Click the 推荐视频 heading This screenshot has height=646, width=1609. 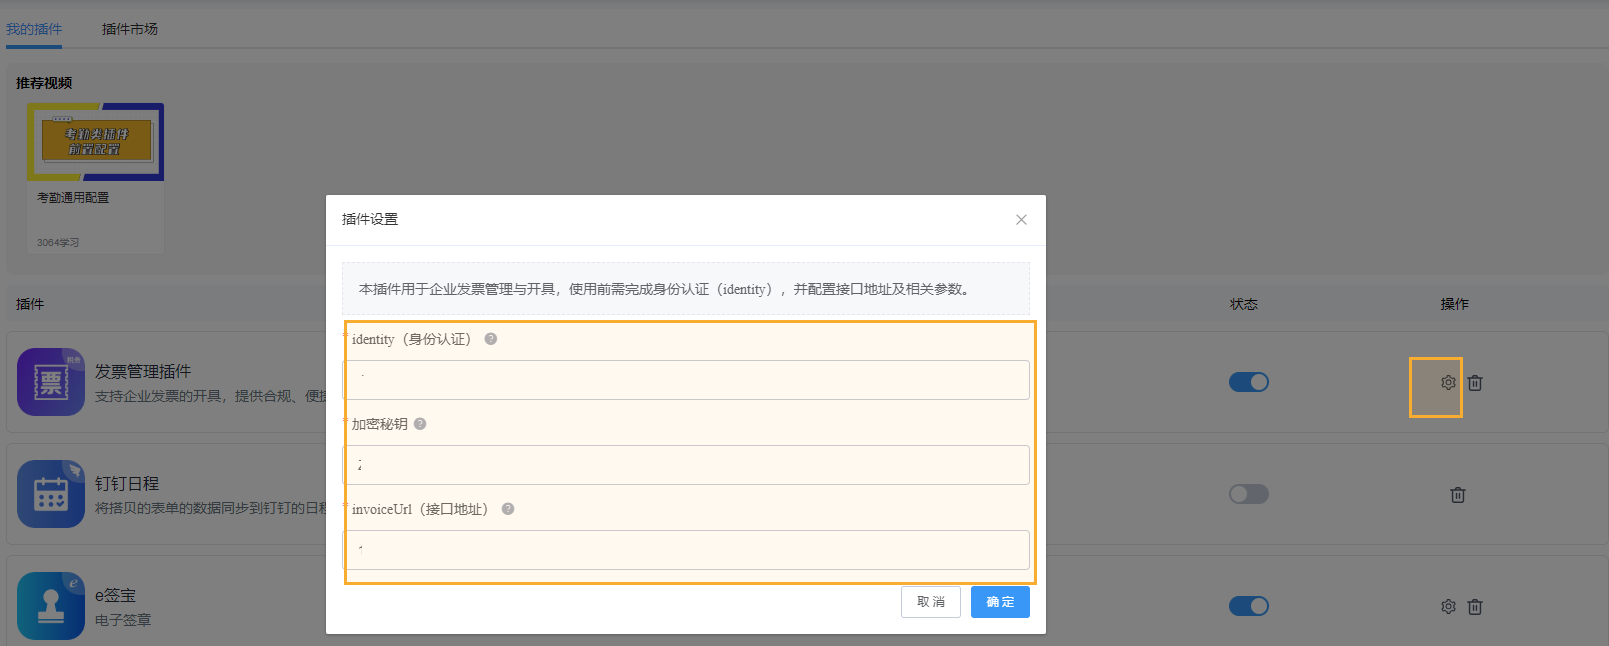[44, 83]
